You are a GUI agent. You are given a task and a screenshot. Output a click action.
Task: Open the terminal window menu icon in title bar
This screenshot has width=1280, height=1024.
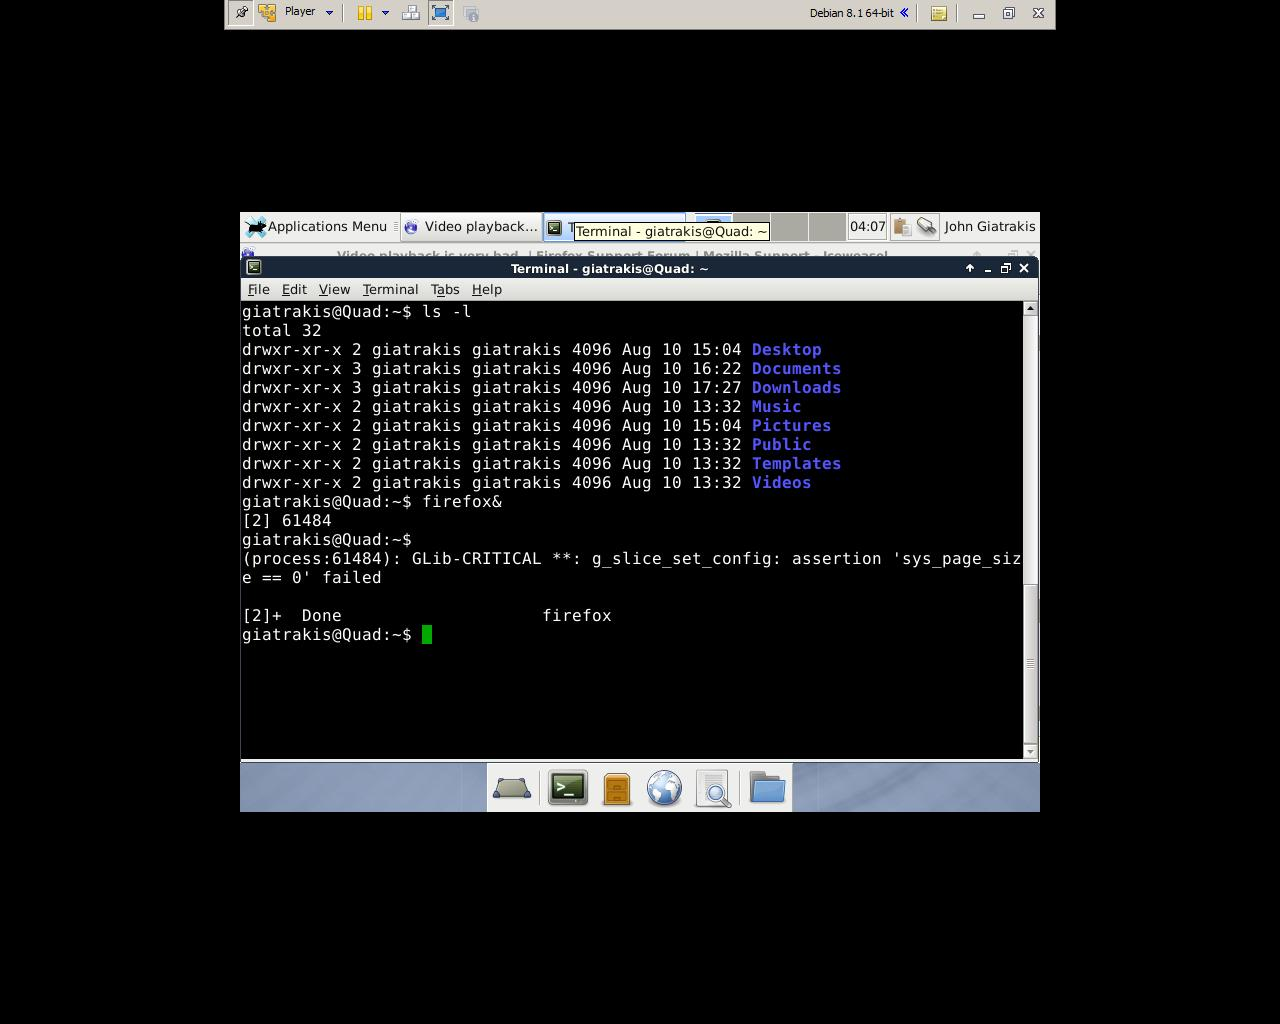[254, 268]
